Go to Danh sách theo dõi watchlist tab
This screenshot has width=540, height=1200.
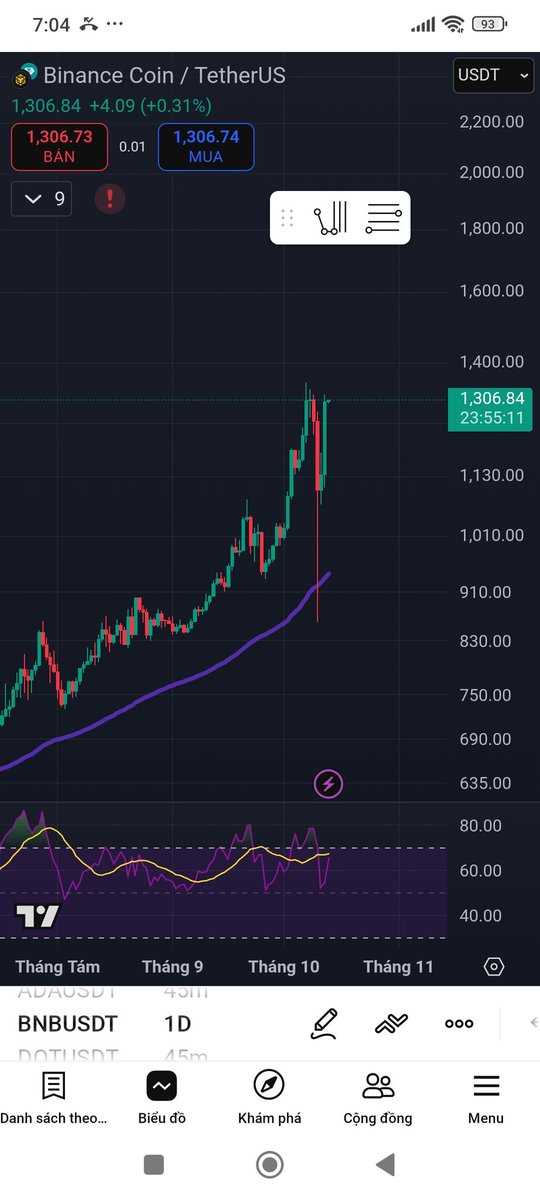(x=53, y=1097)
